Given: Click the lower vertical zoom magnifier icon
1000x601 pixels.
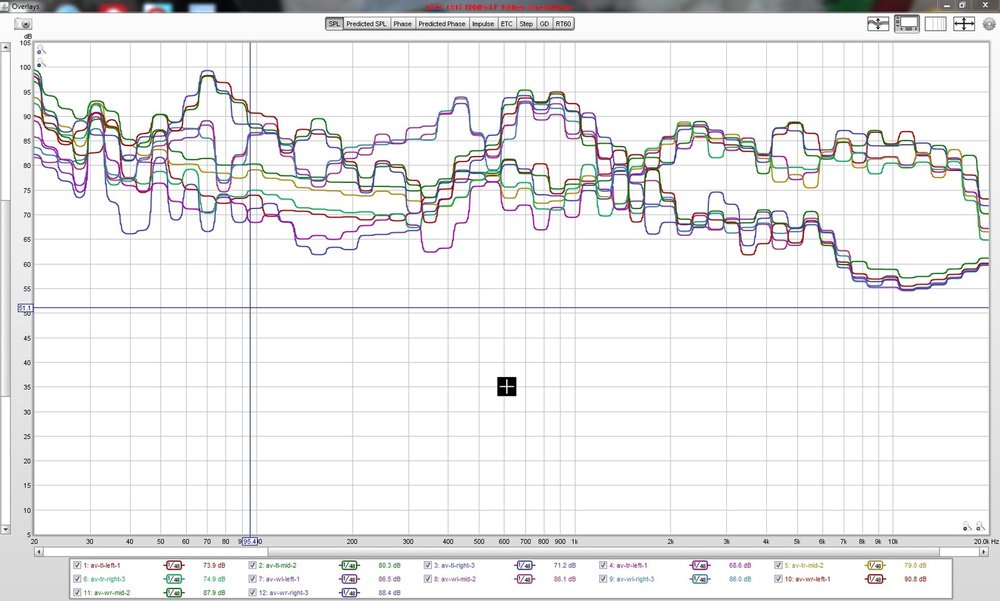Looking at the screenshot, I should click(41, 63).
